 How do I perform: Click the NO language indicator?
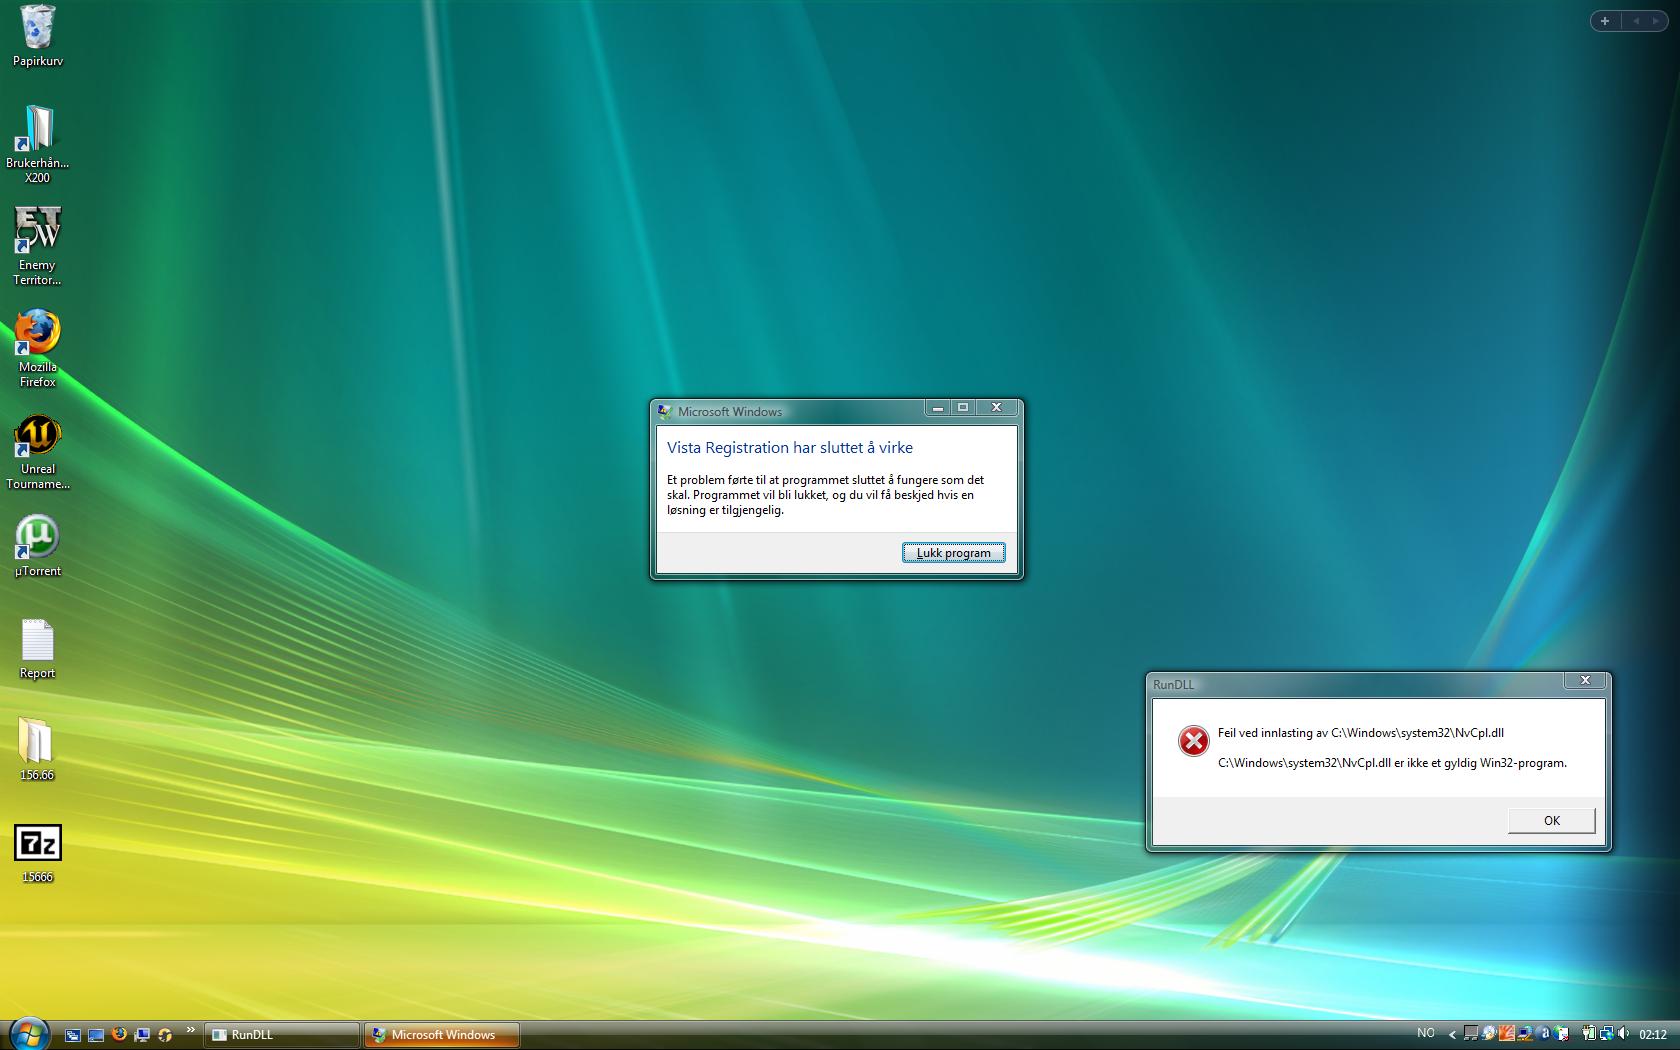pos(1426,1033)
